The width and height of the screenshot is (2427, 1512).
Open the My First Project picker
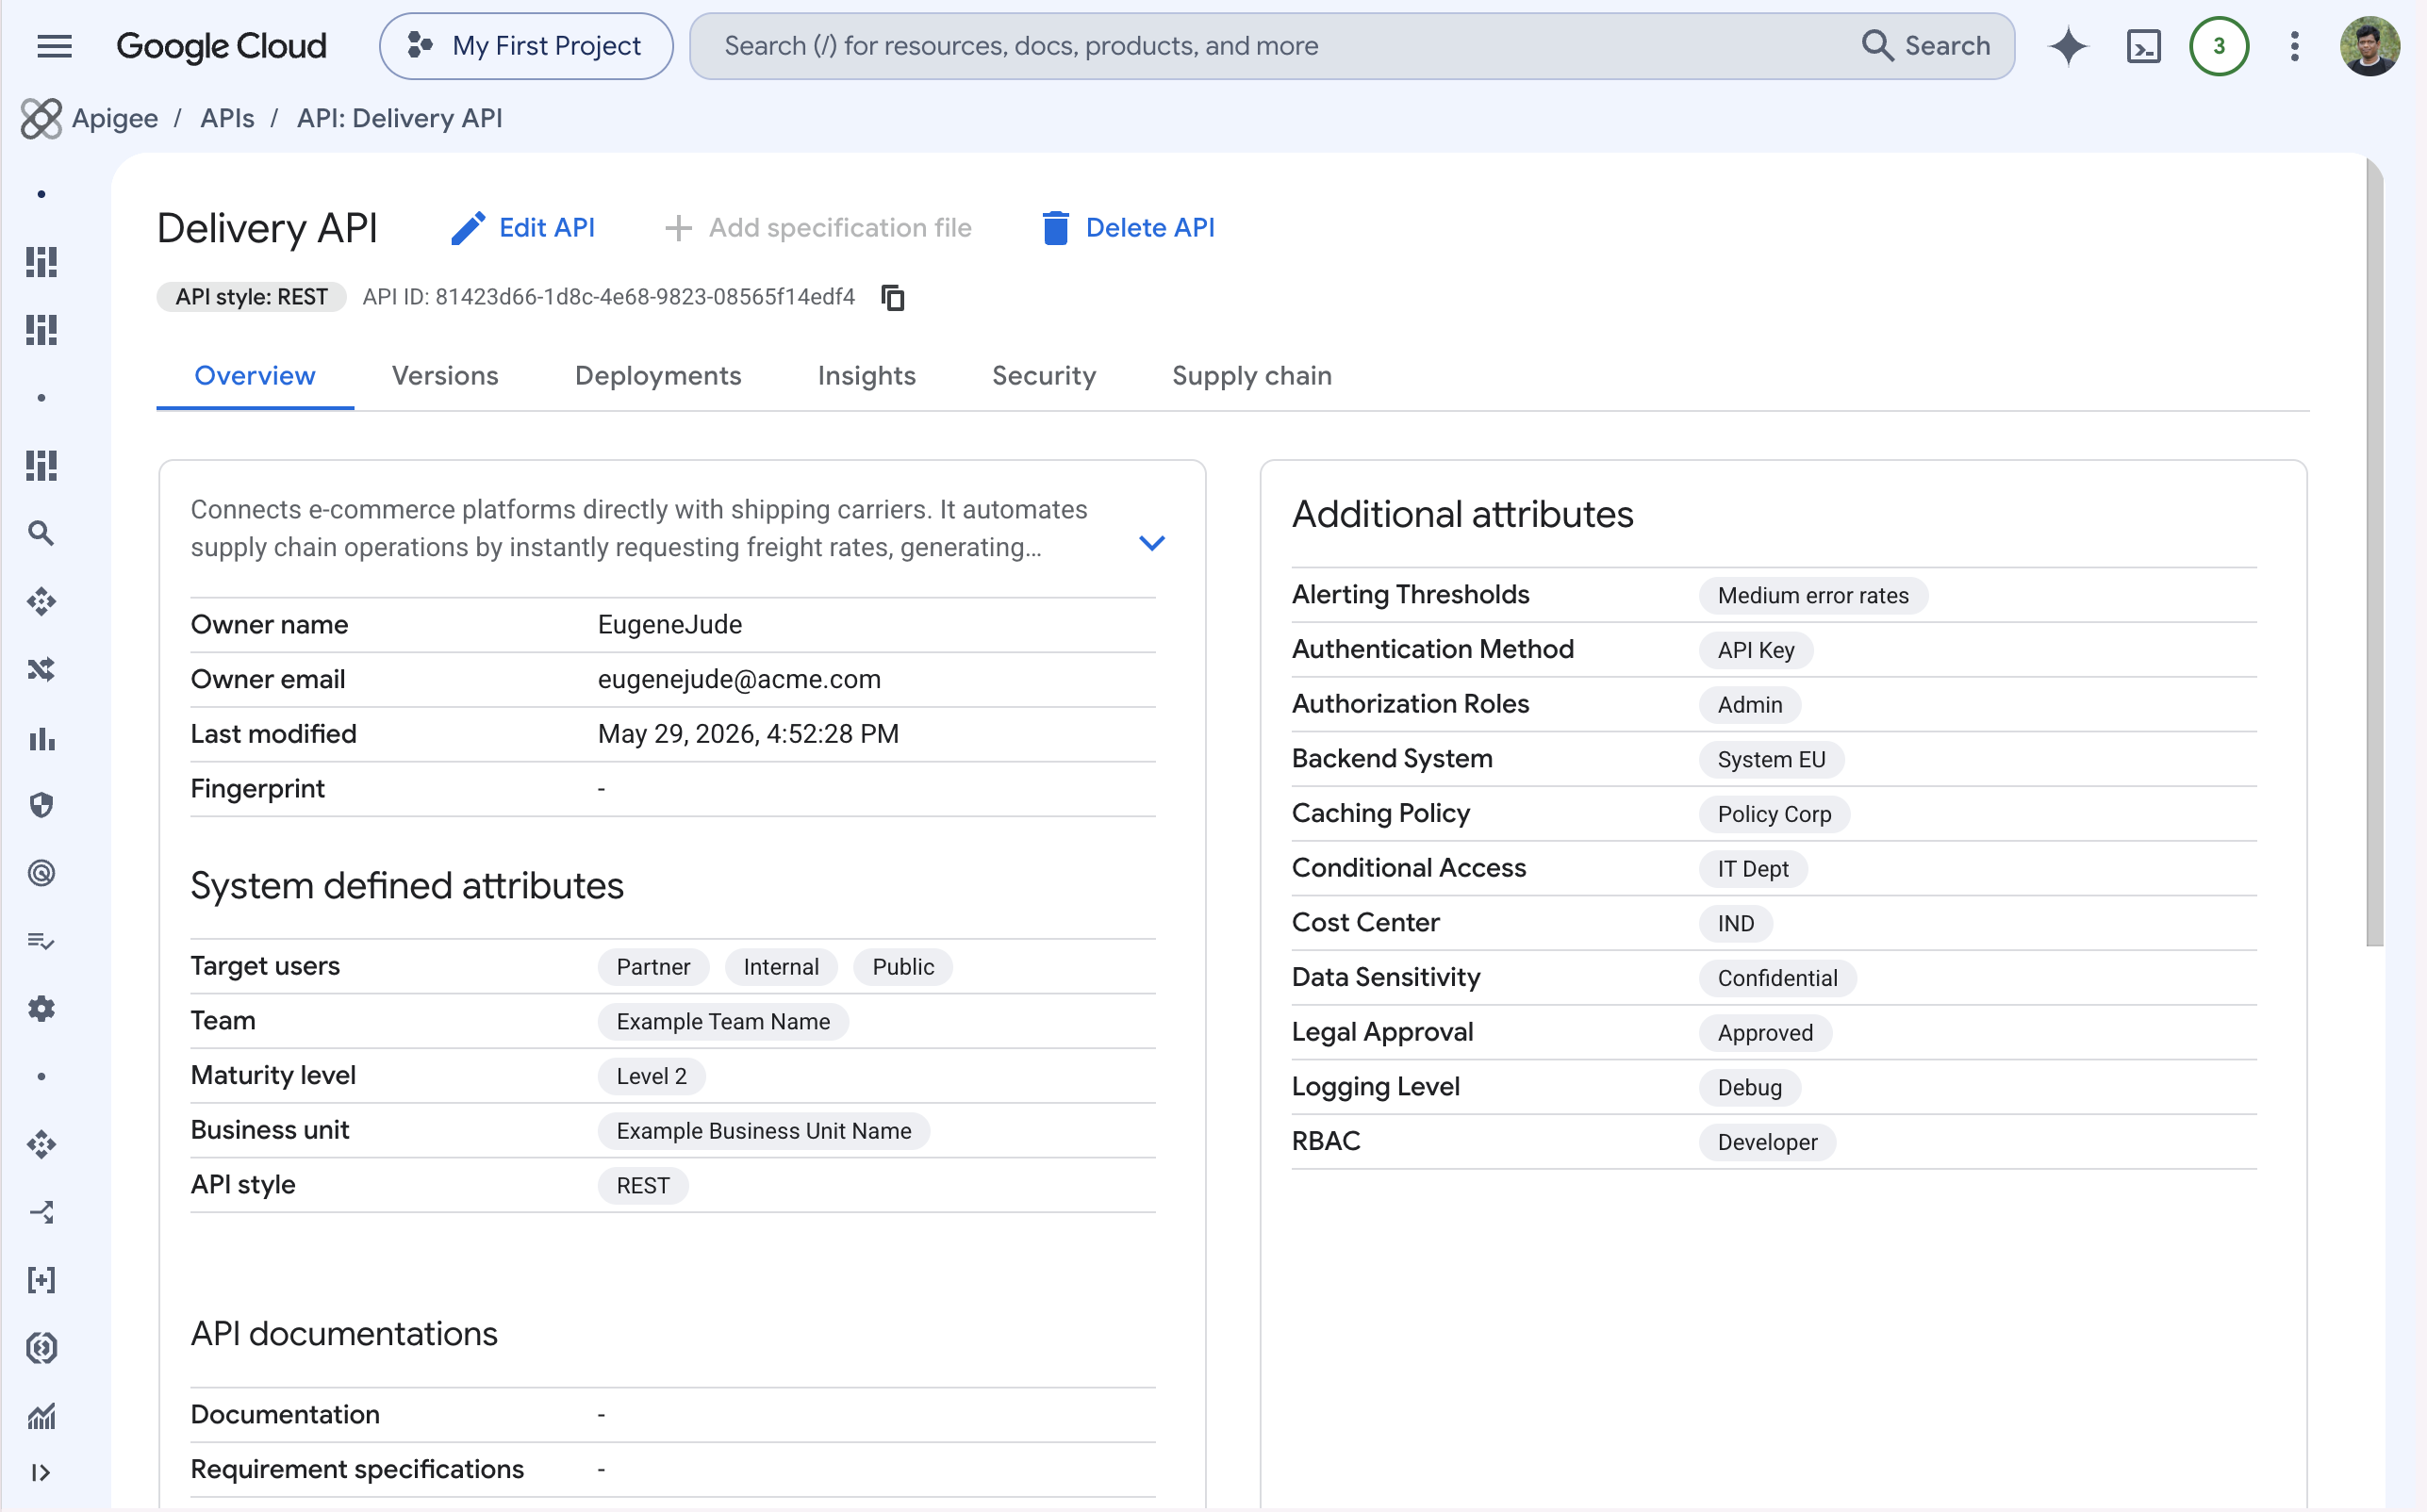[526, 46]
